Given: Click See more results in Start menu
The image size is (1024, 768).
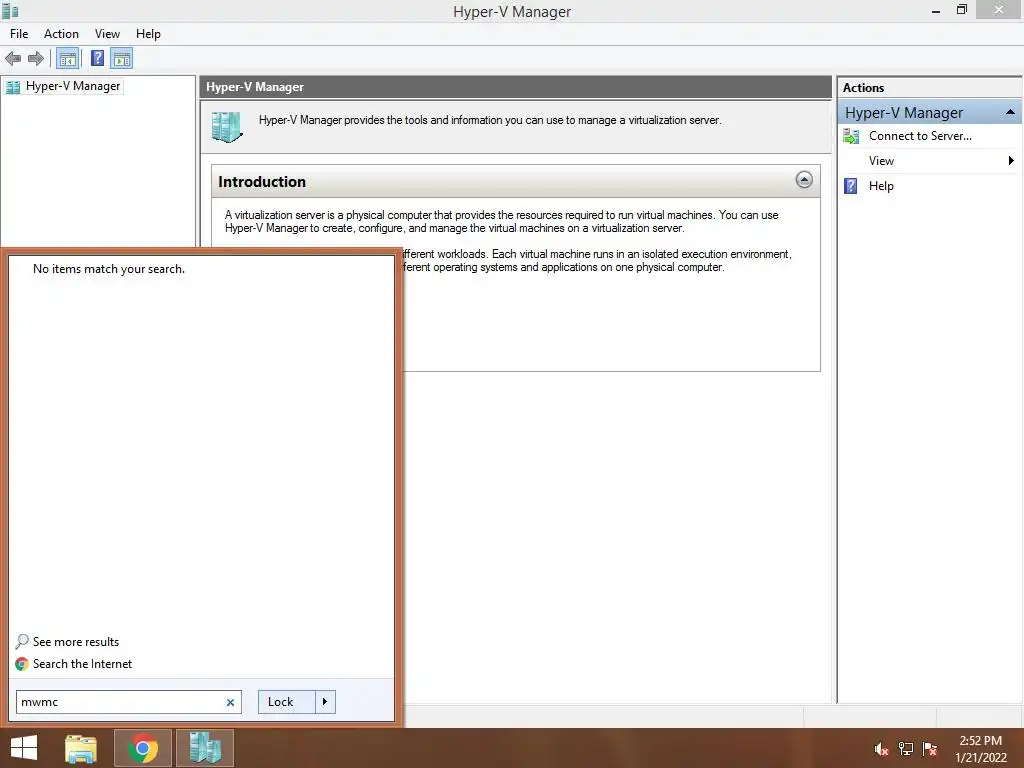Looking at the screenshot, I should click(76, 642).
